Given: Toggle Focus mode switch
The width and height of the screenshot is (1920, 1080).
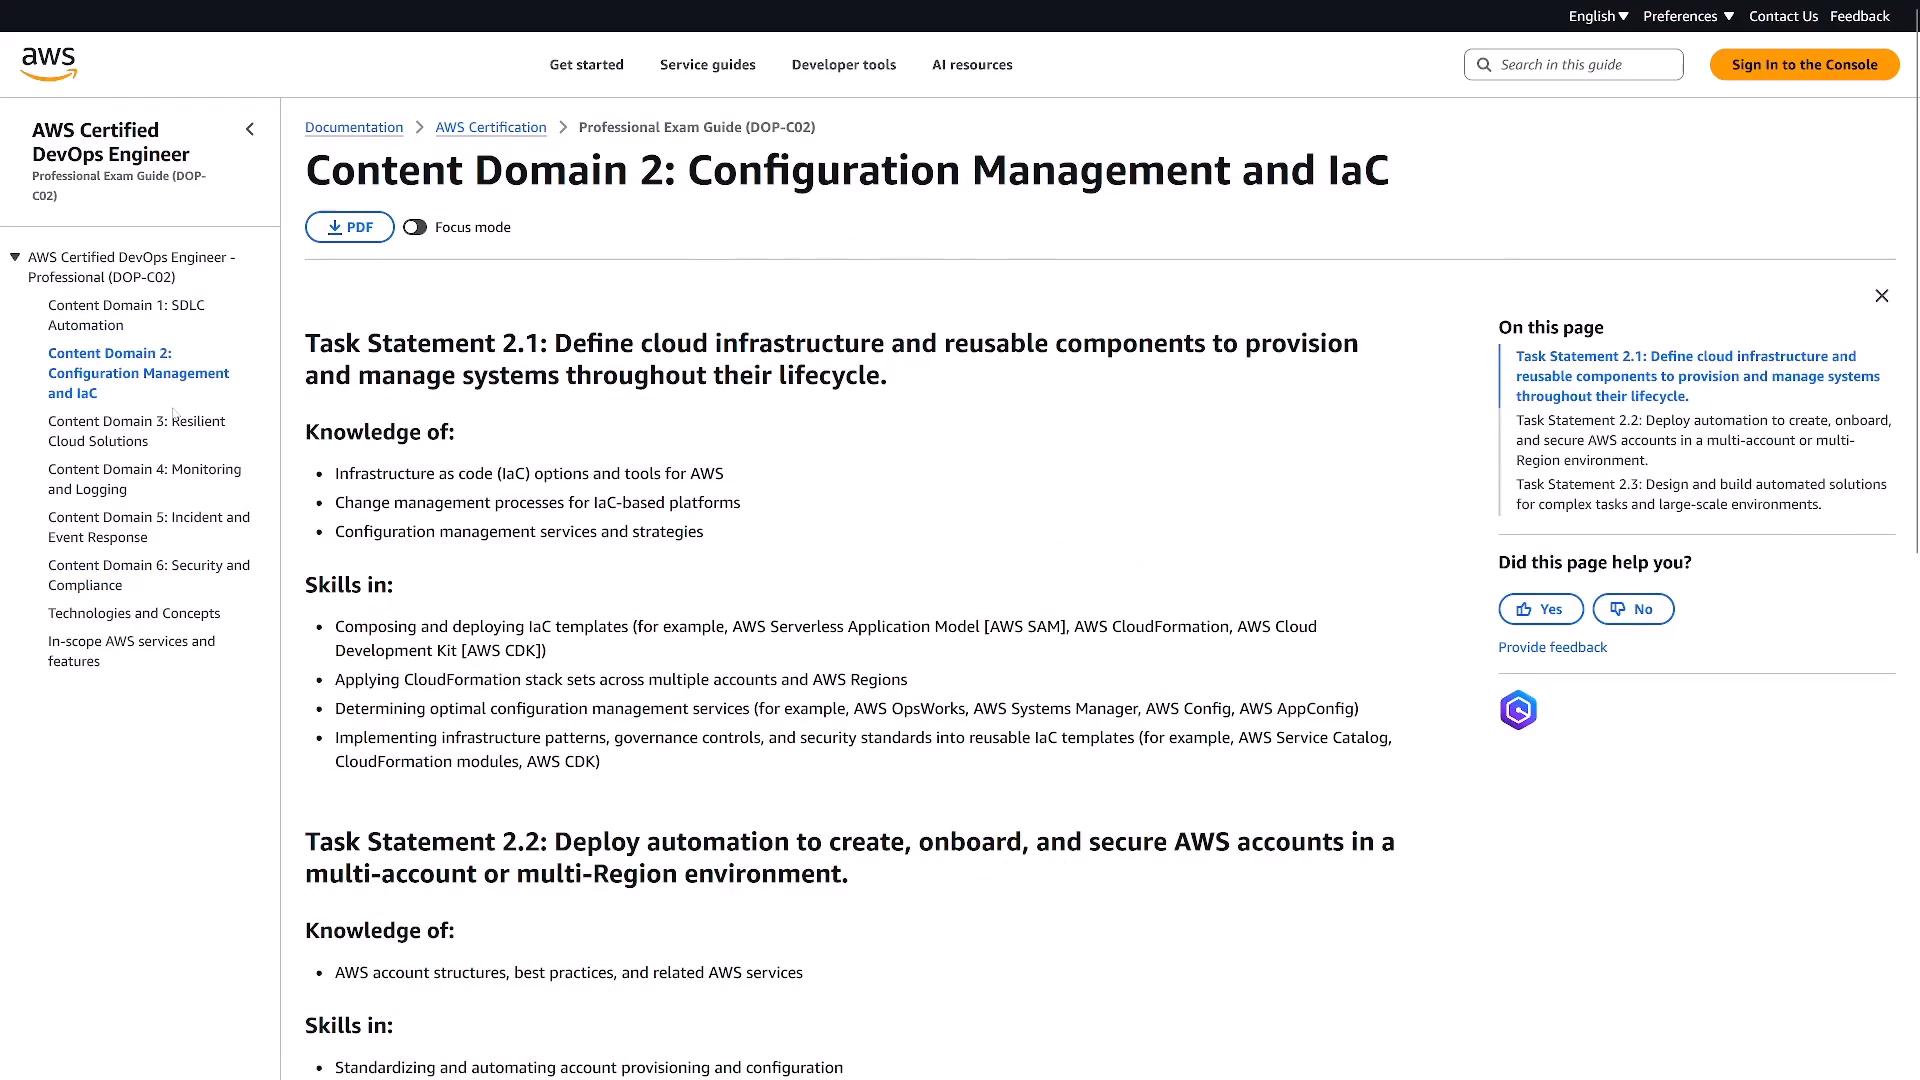Looking at the screenshot, I should click(x=415, y=227).
